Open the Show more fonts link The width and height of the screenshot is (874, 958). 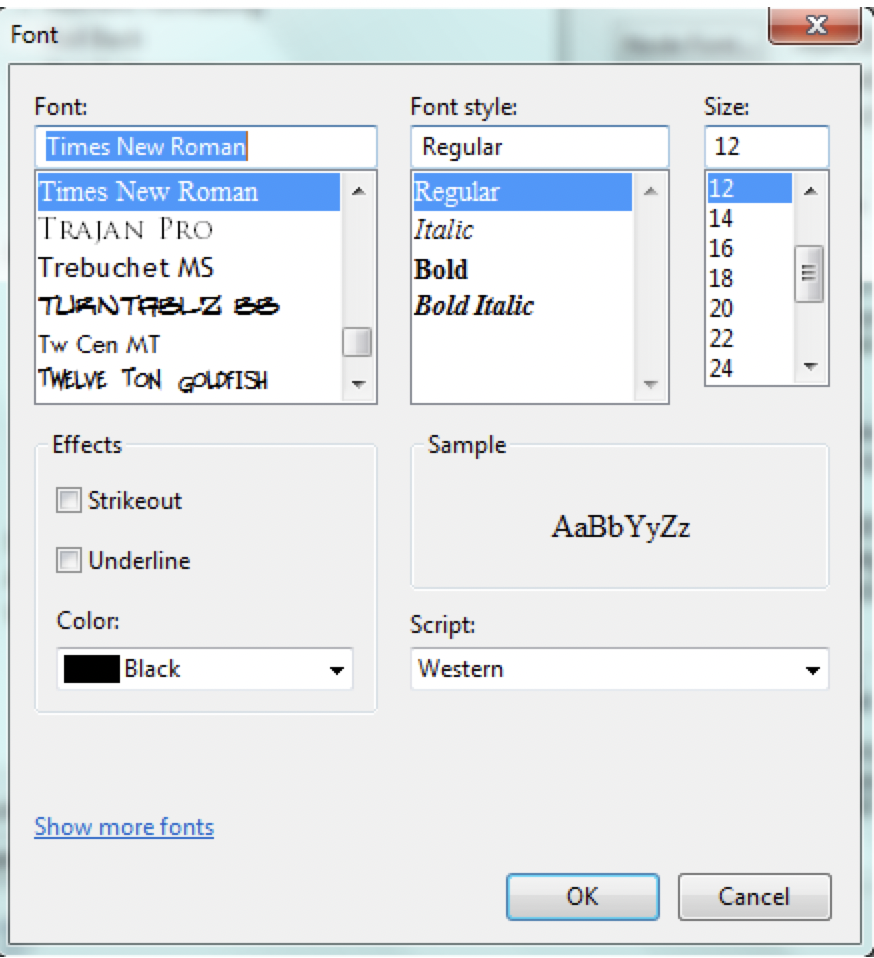click(x=124, y=827)
